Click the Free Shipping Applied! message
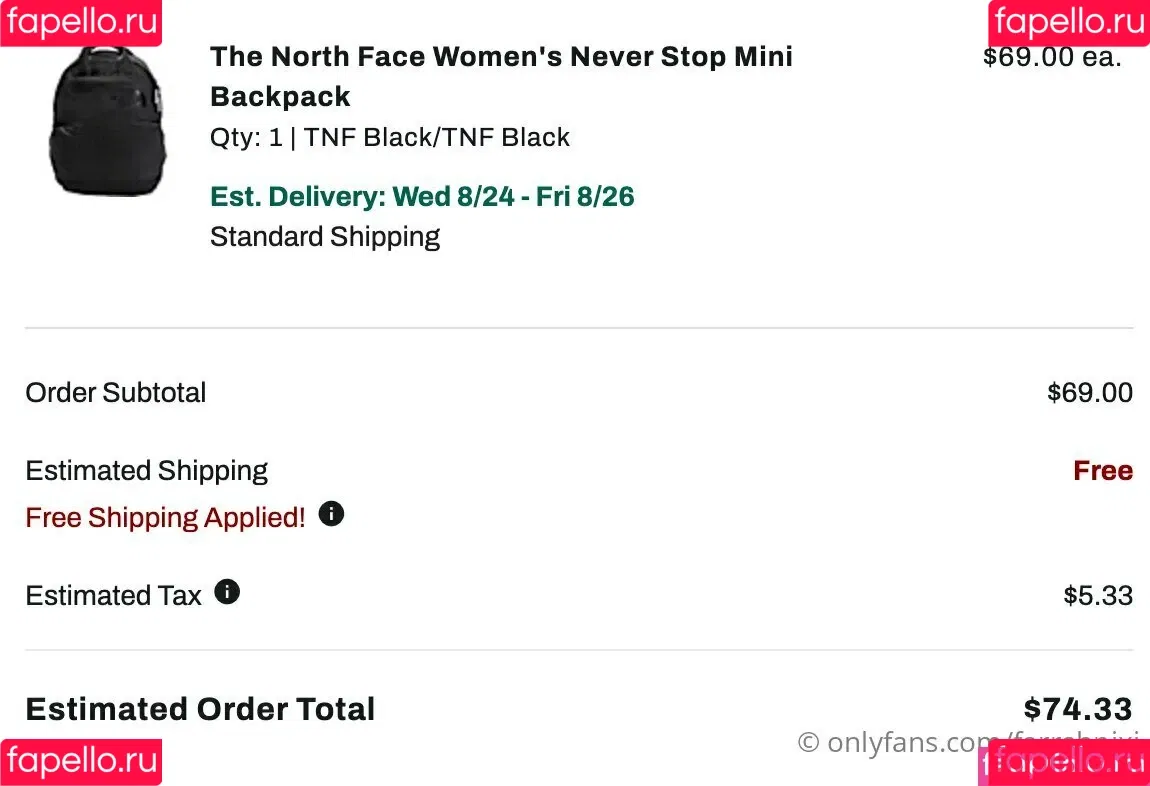 click(166, 518)
